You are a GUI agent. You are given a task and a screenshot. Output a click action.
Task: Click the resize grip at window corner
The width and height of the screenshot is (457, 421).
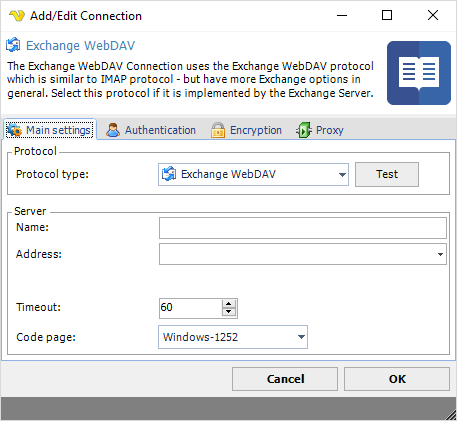point(451,415)
